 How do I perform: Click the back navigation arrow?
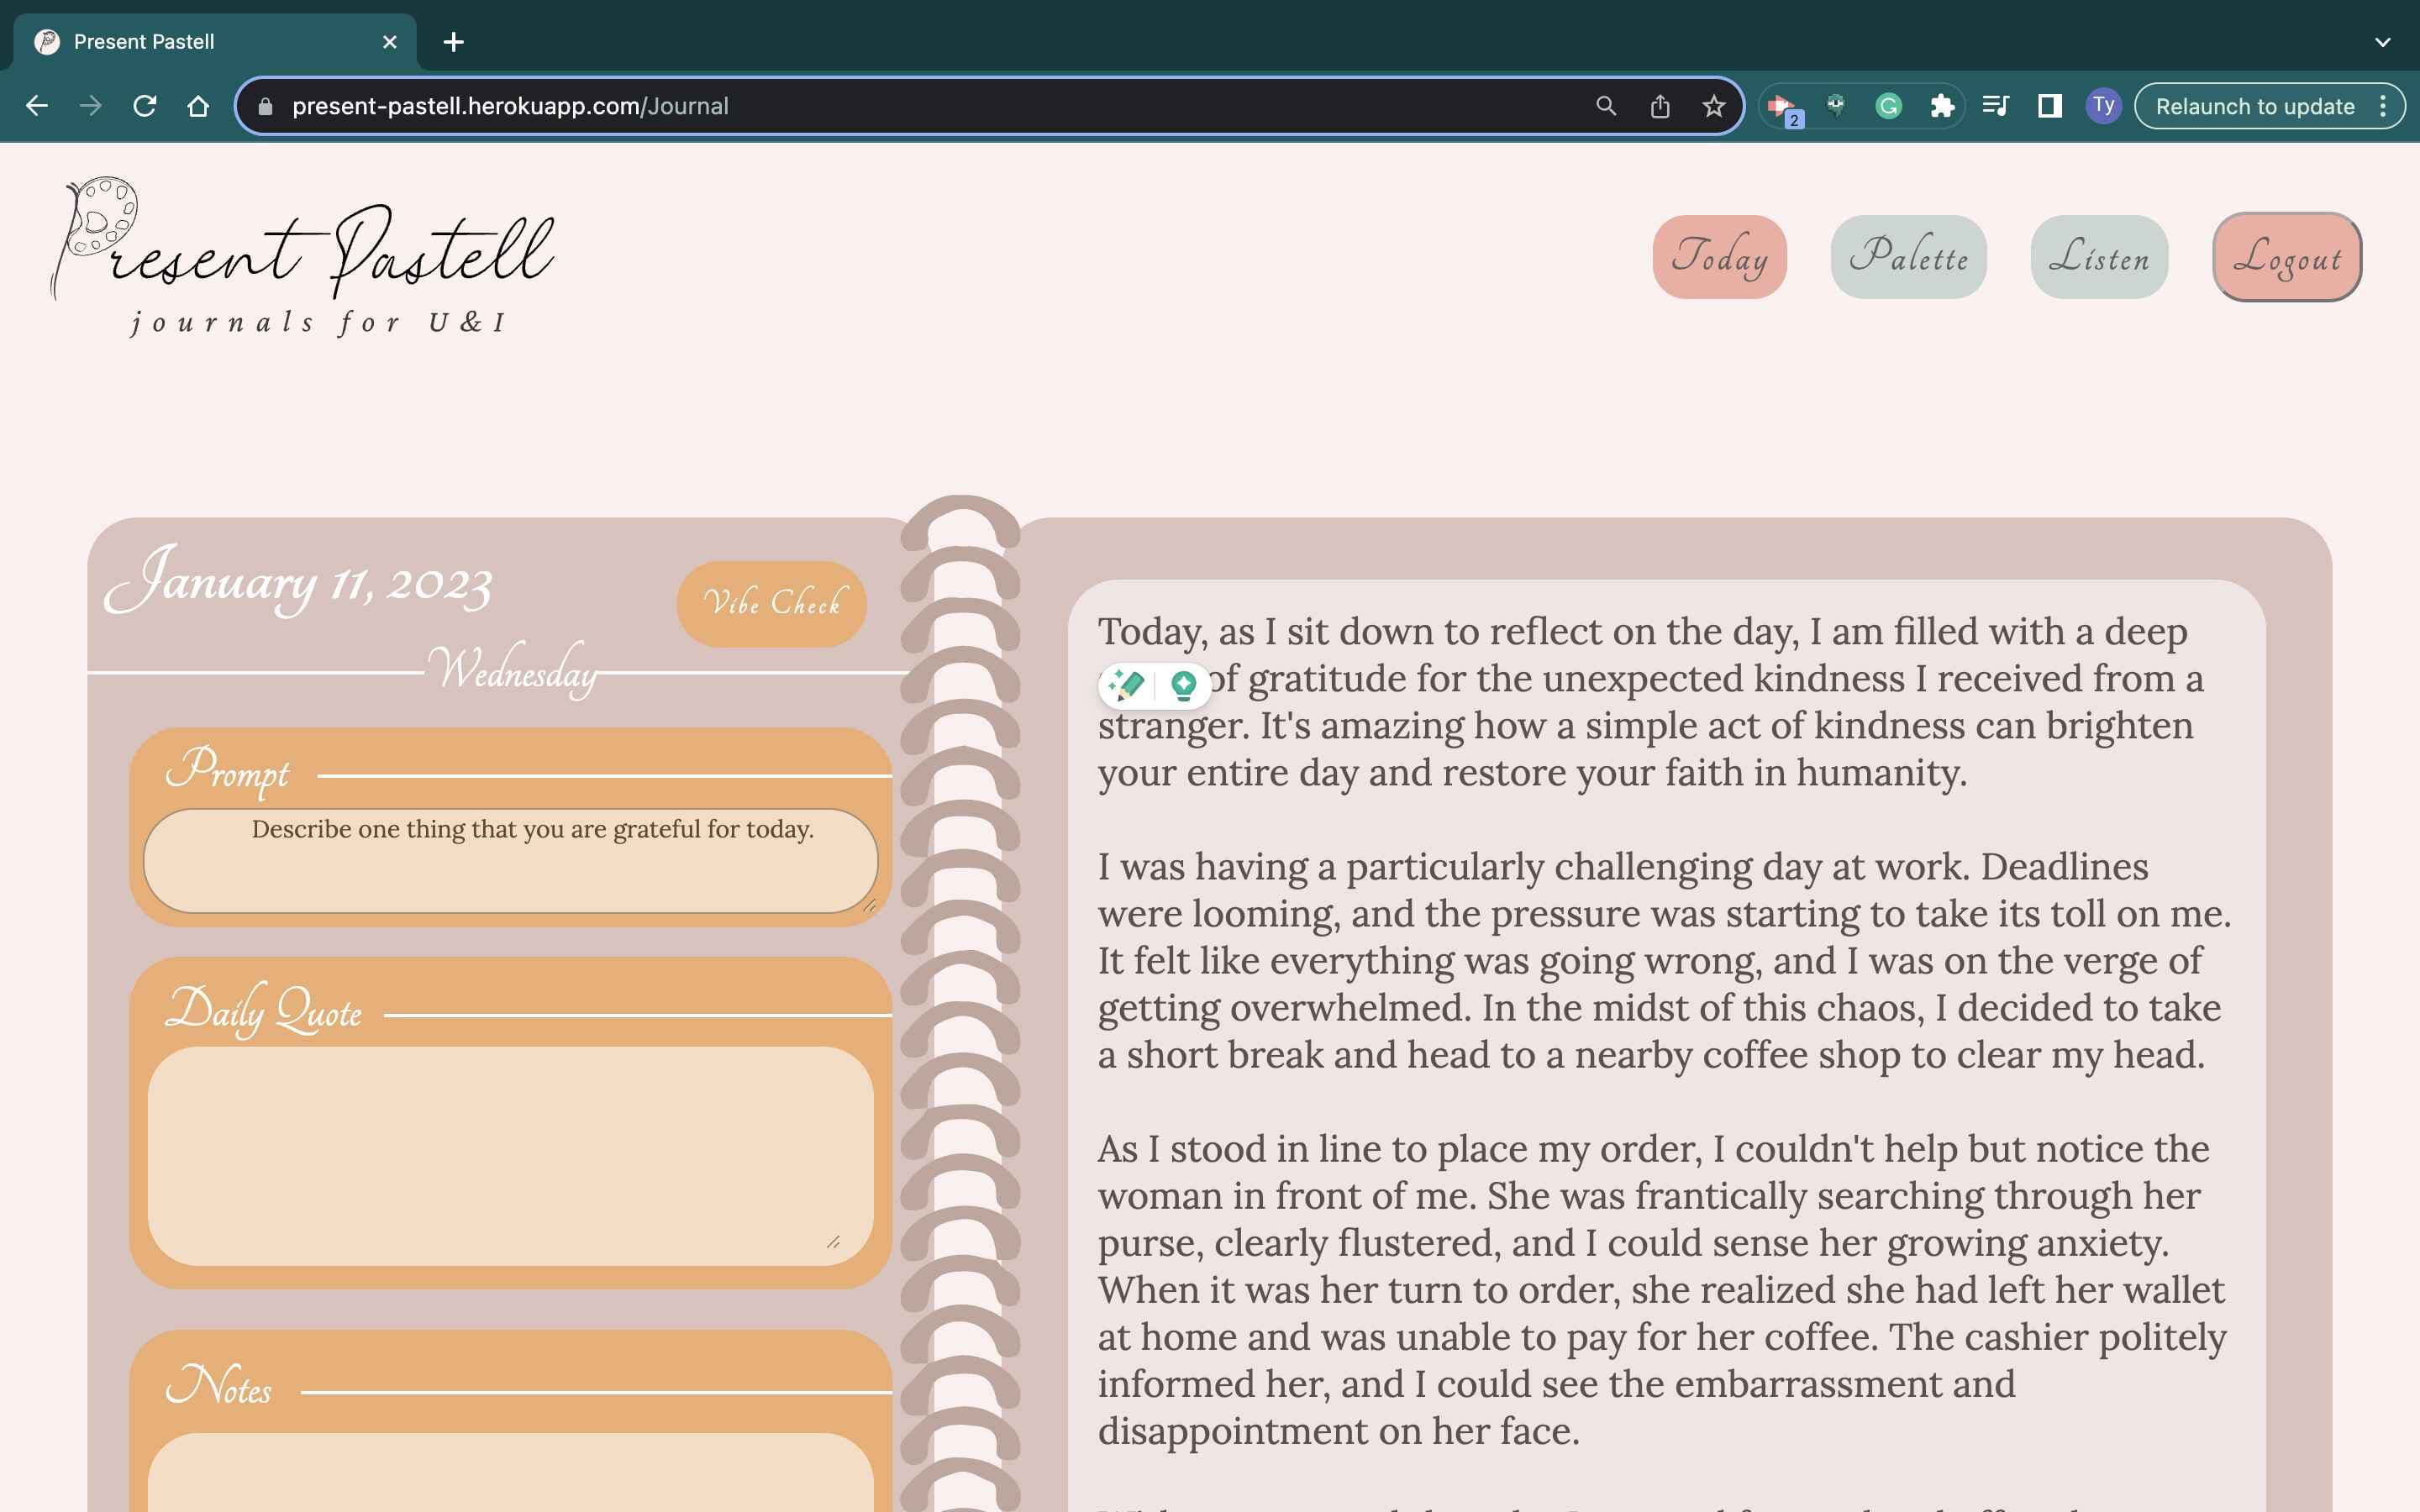(x=37, y=105)
